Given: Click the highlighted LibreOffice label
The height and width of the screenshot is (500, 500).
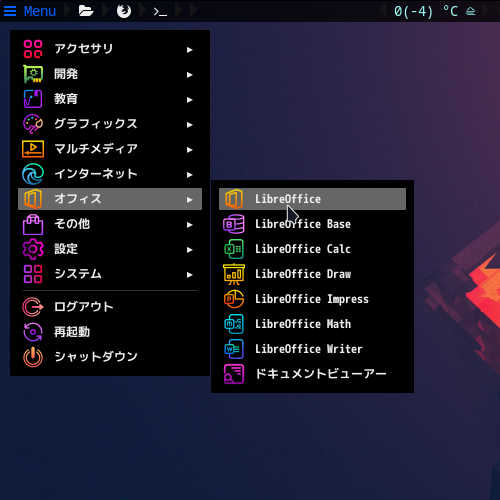Looking at the screenshot, I should [x=288, y=199].
